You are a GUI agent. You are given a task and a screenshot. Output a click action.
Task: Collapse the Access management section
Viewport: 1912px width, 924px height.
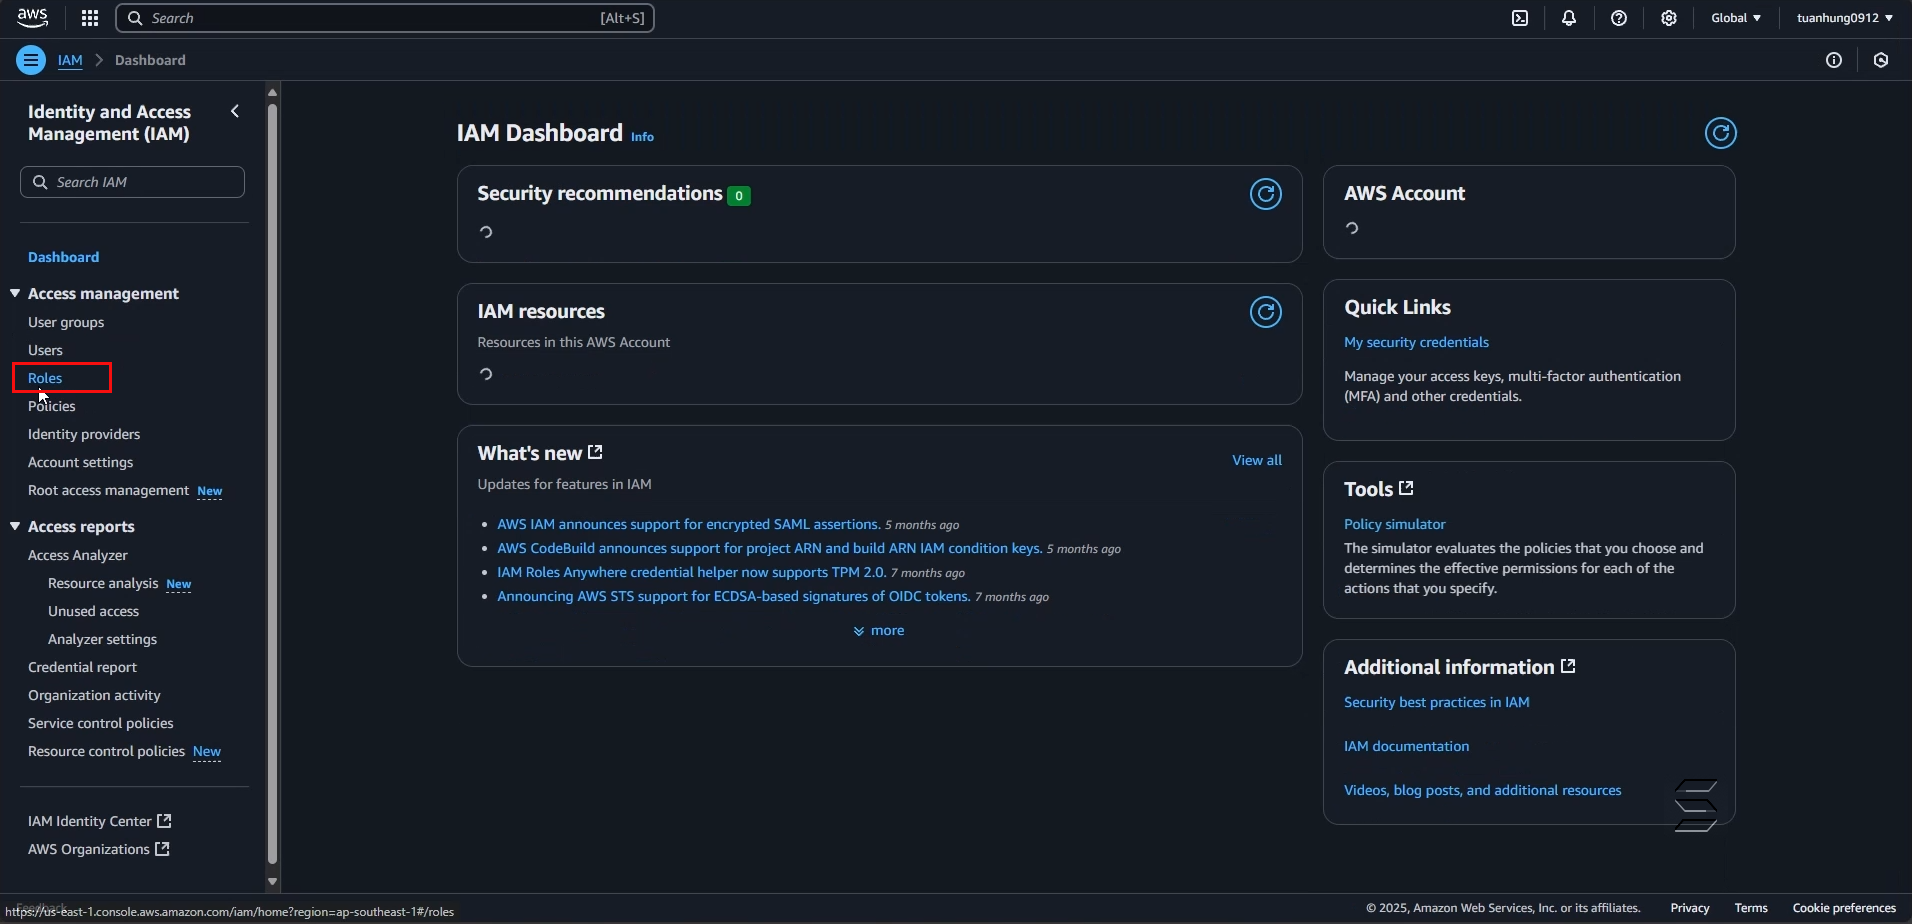tap(15, 293)
